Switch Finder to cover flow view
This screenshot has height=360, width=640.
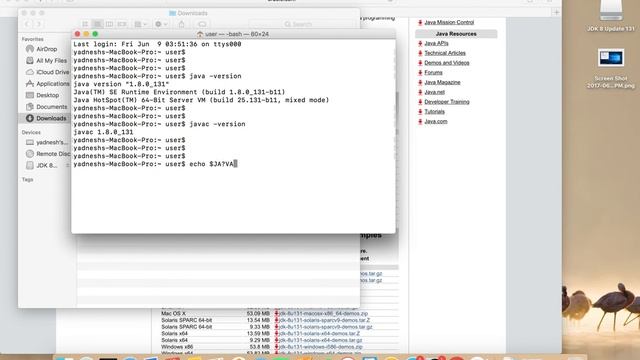point(122,24)
